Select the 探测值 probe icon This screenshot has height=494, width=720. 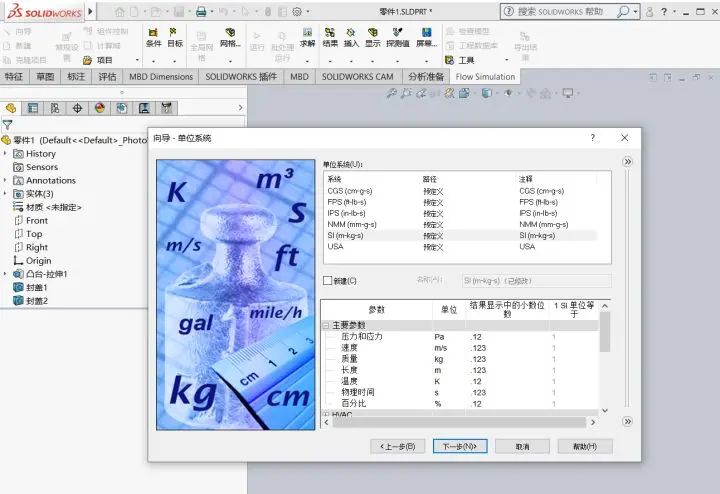(x=398, y=37)
